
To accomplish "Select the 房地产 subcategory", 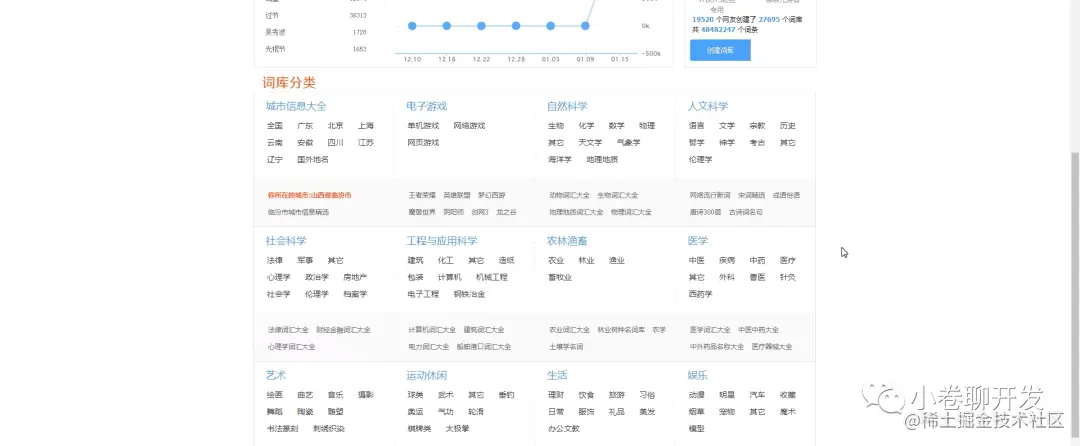I will [x=355, y=277].
